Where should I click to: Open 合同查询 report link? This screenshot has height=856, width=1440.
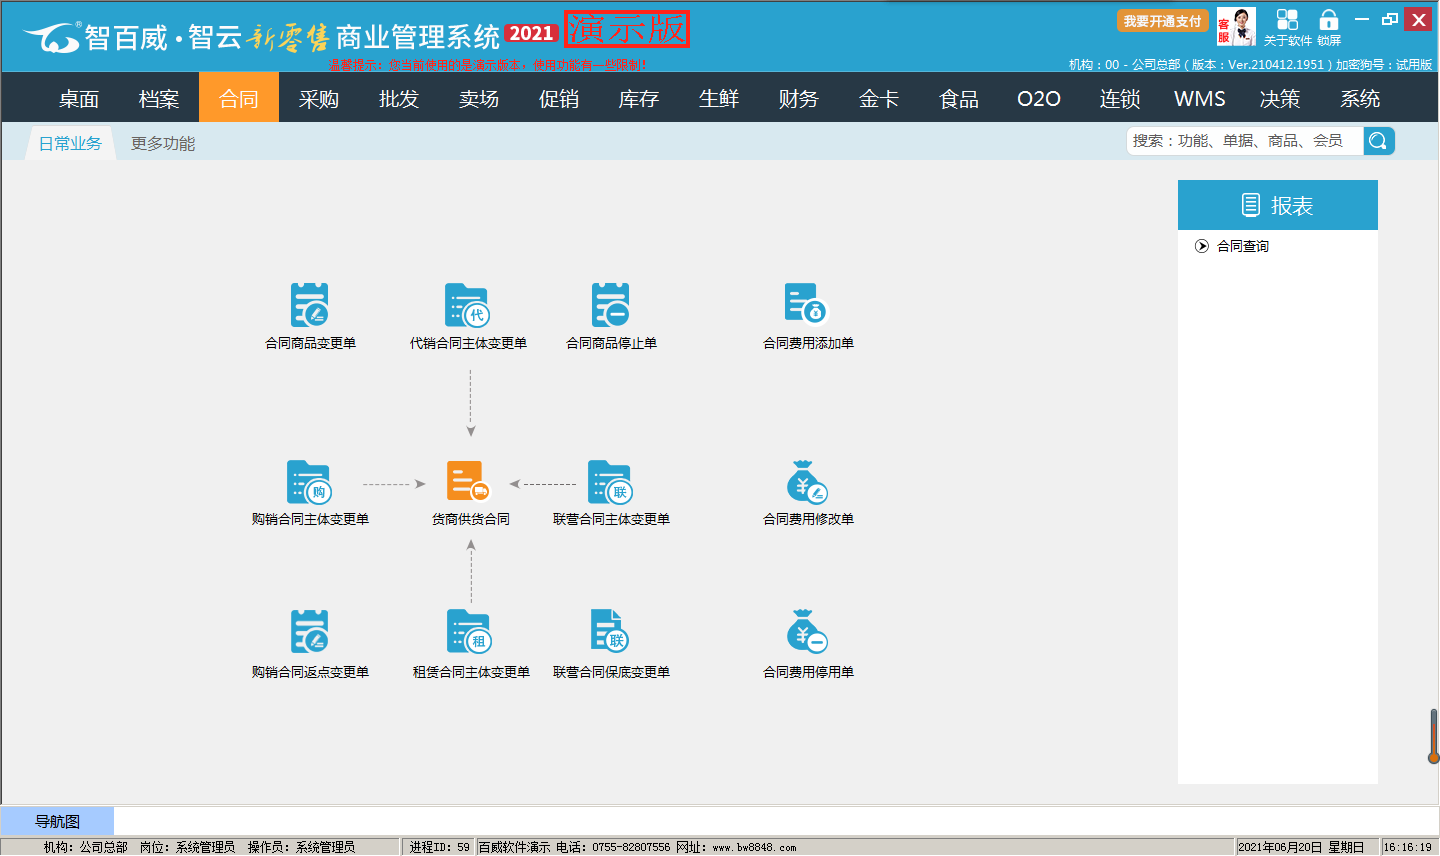(1242, 246)
